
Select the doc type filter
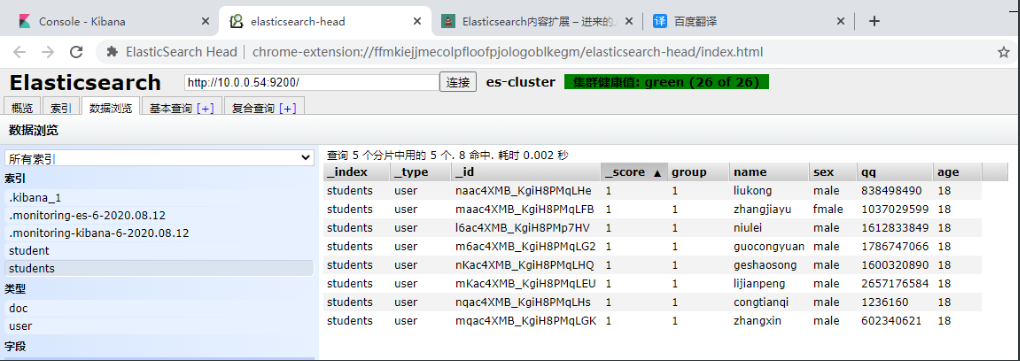click(159, 308)
